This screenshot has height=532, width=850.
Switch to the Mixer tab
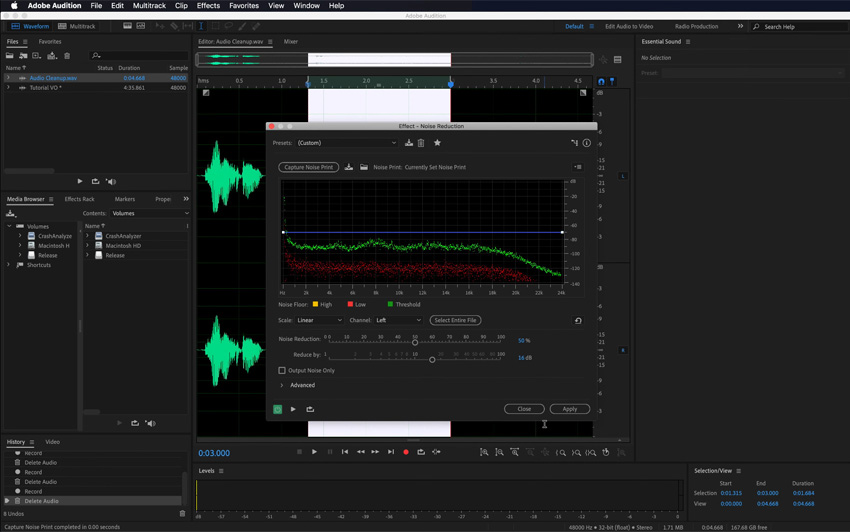tap(291, 41)
